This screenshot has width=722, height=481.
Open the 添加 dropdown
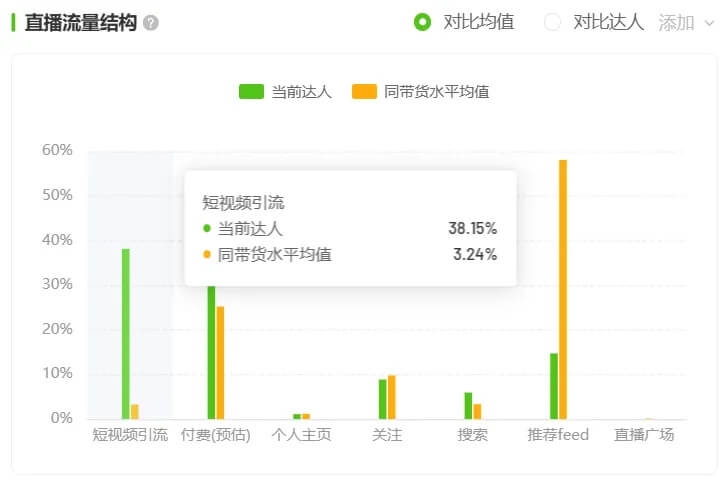pyautogui.click(x=686, y=23)
